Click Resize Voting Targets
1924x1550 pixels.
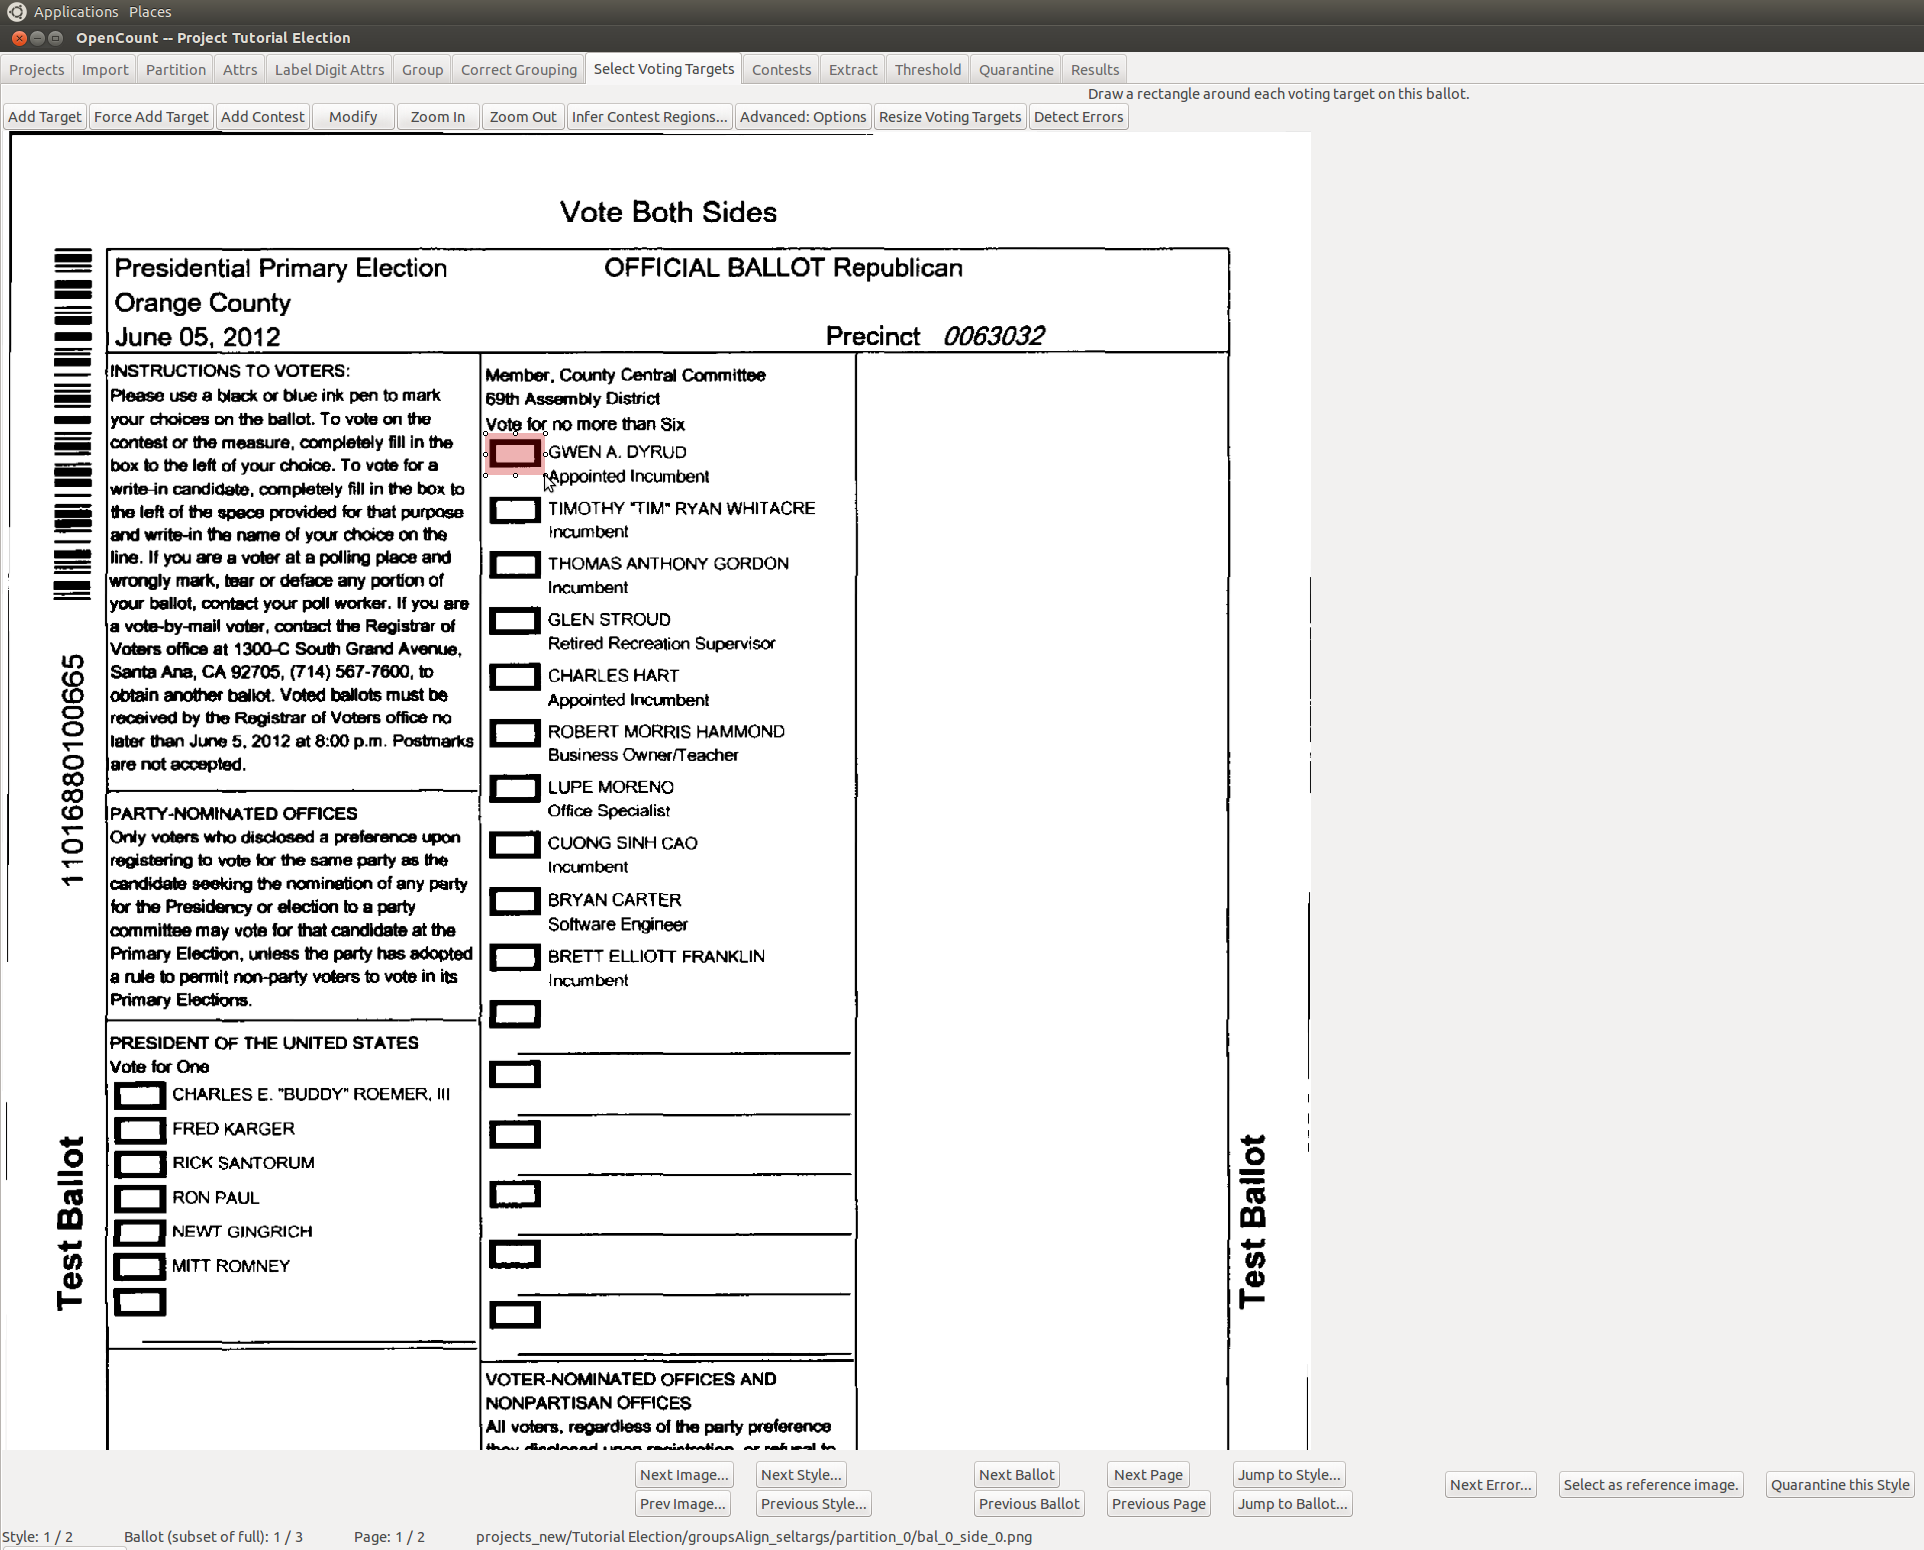point(950,117)
